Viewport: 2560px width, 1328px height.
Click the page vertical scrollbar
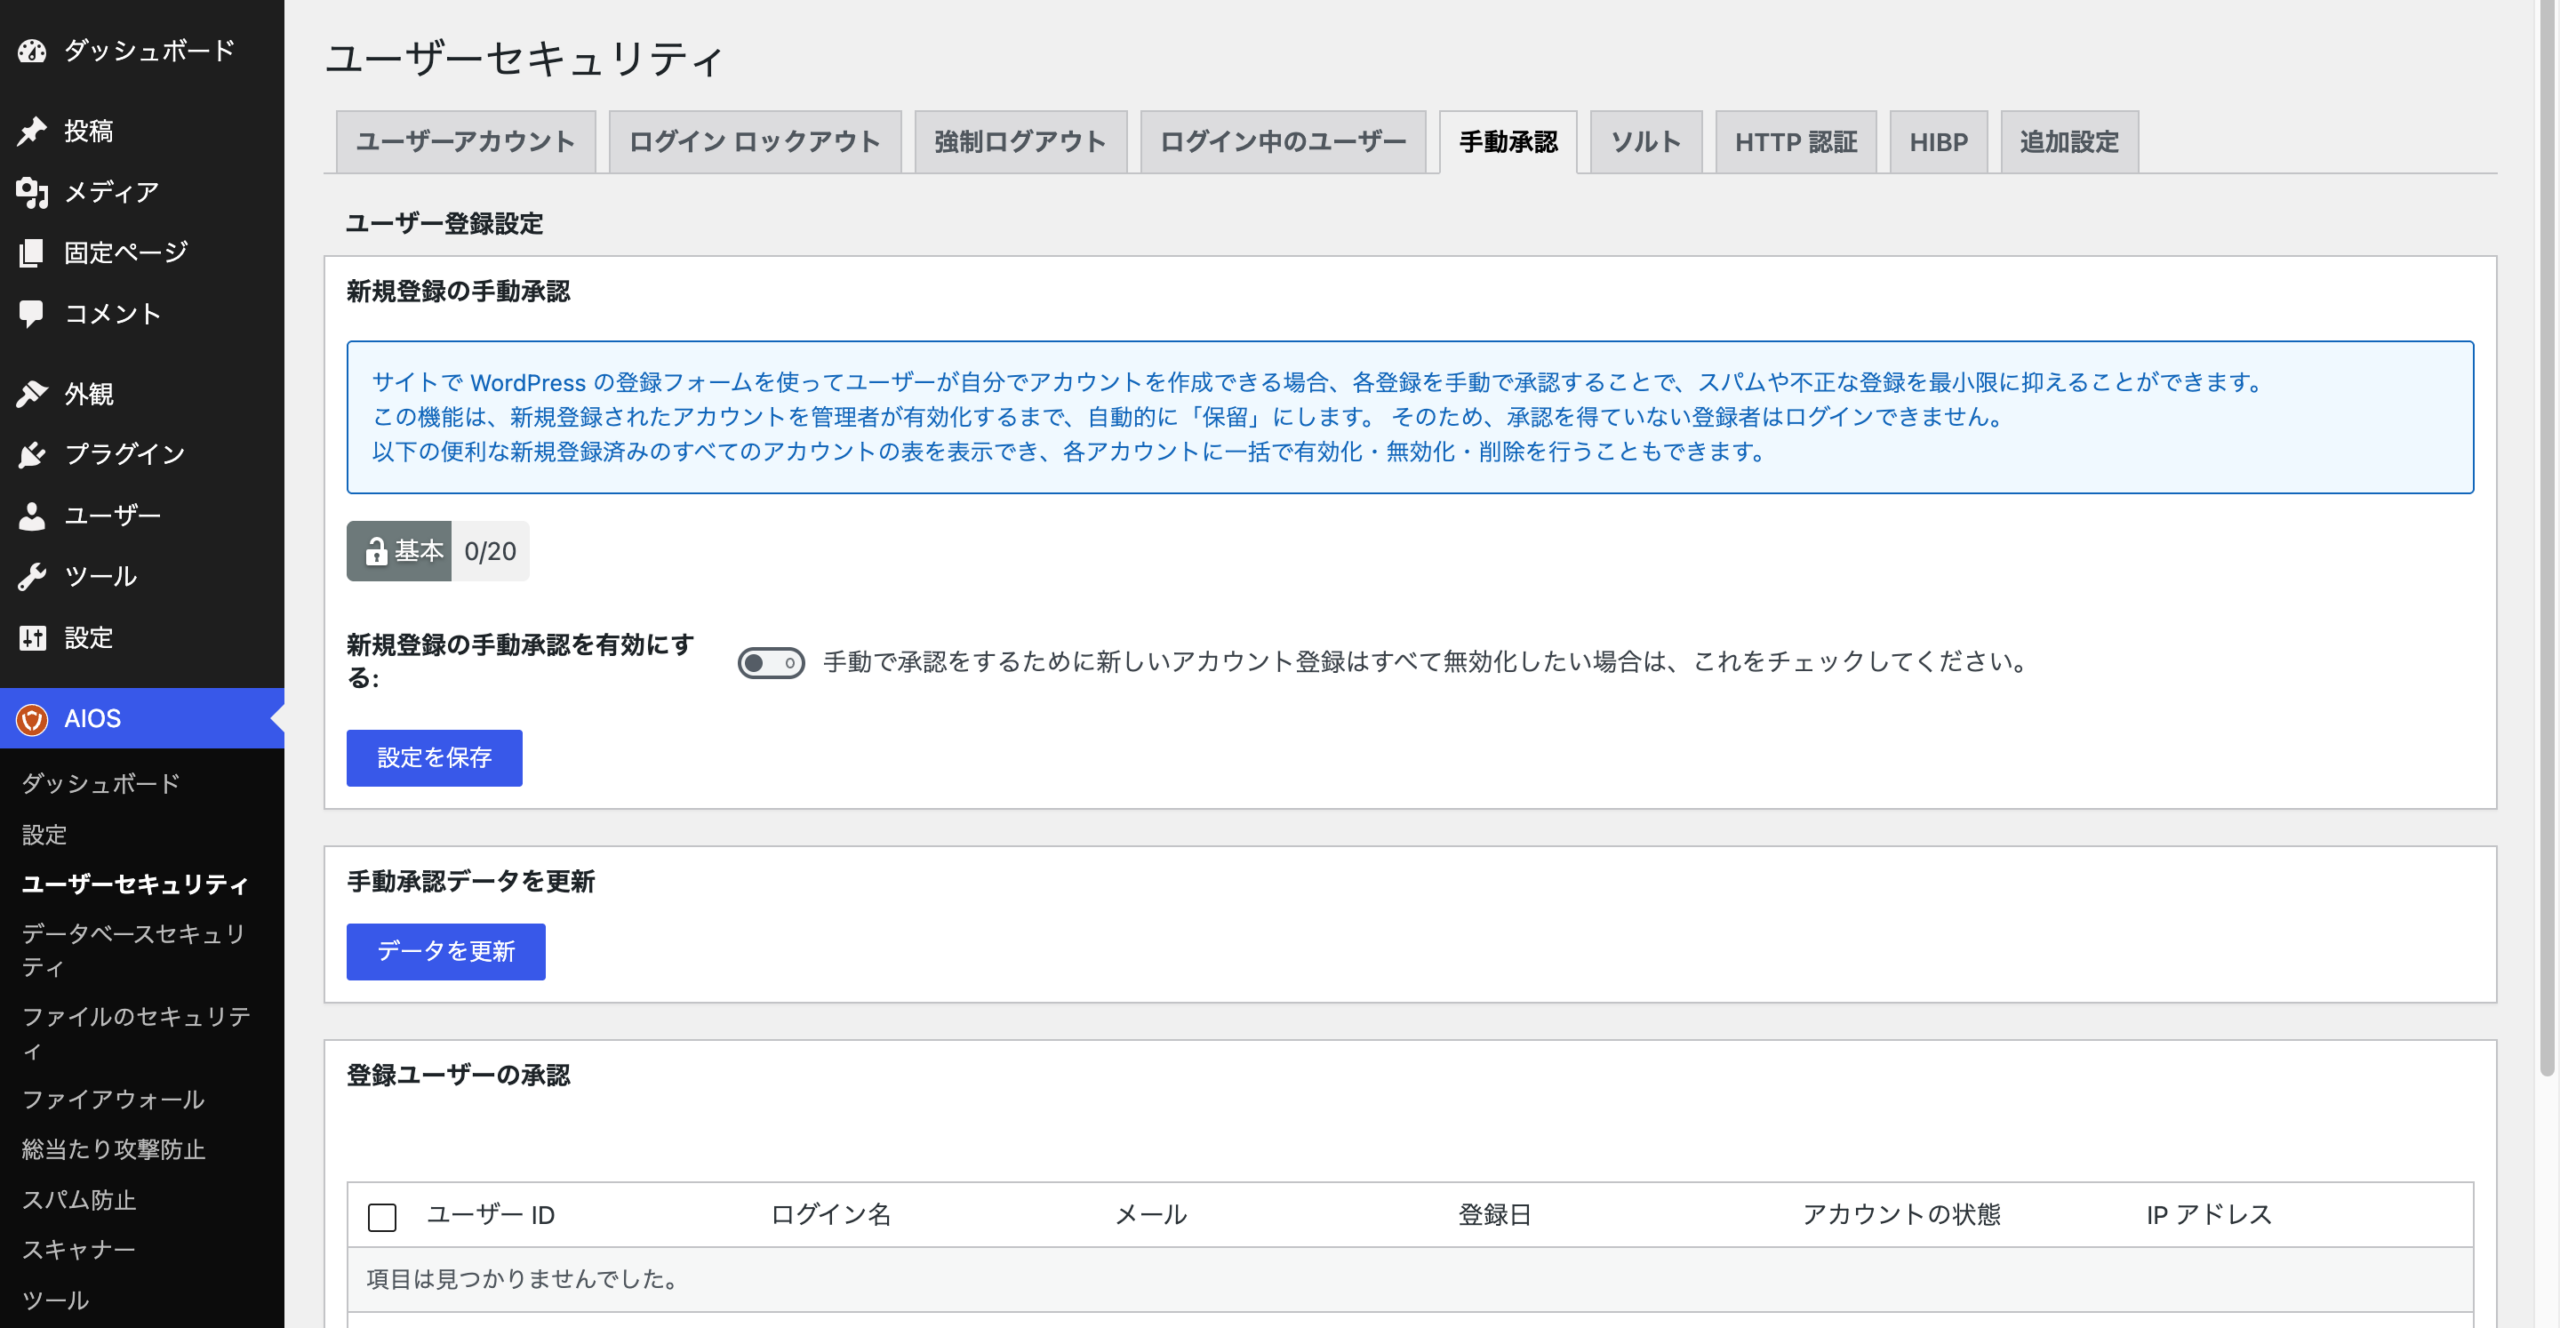coord(2547,540)
